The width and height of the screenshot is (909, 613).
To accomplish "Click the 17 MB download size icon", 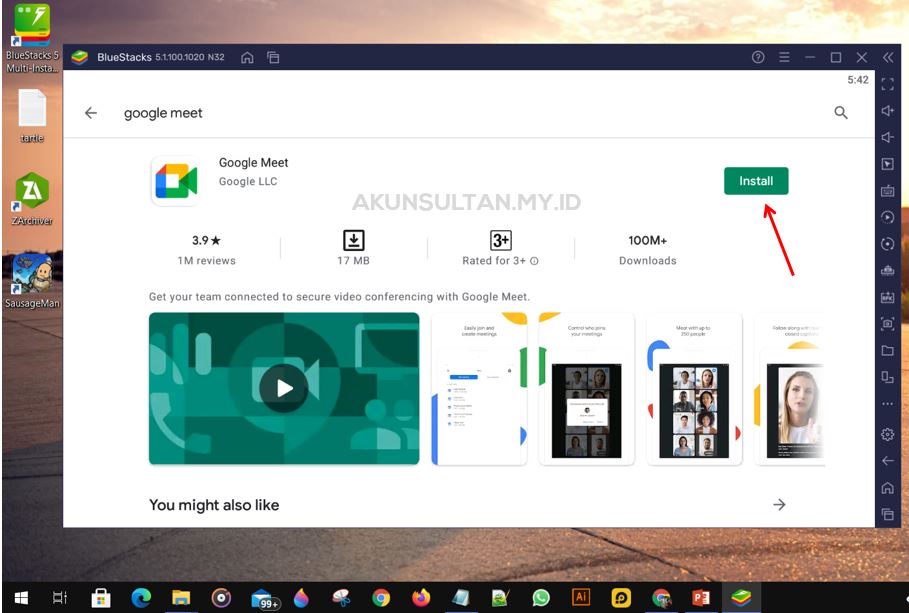I will (x=354, y=240).
